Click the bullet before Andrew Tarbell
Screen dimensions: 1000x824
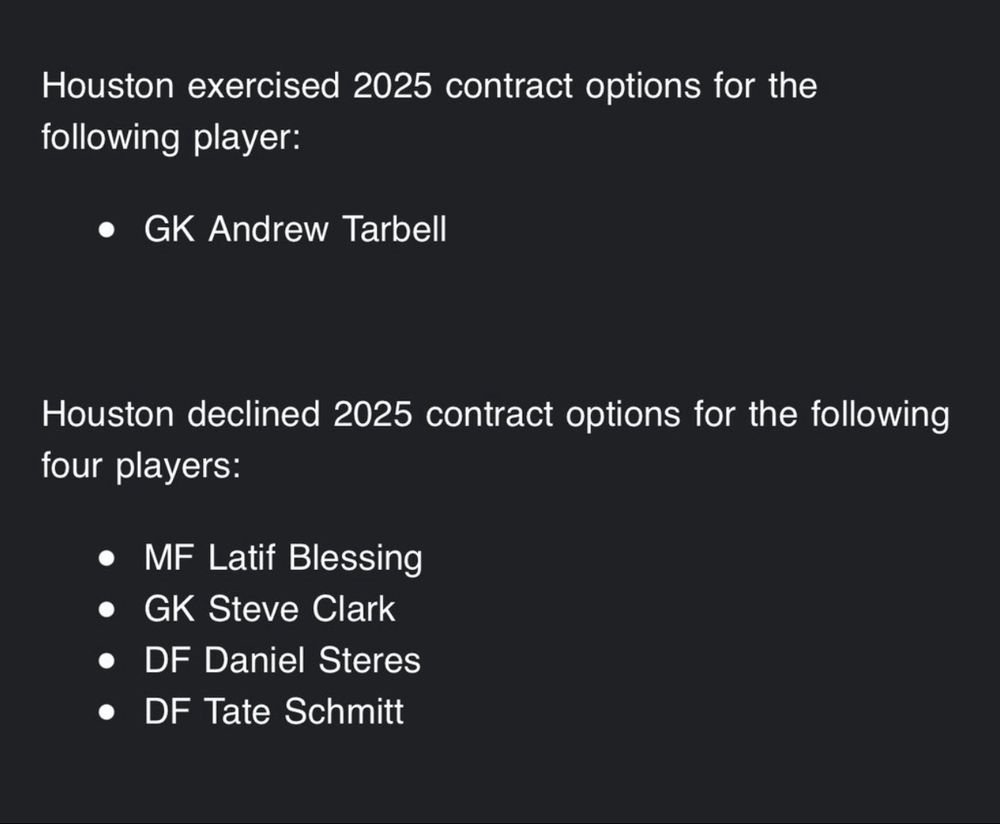pyautogui.click(x=107, y=230)
